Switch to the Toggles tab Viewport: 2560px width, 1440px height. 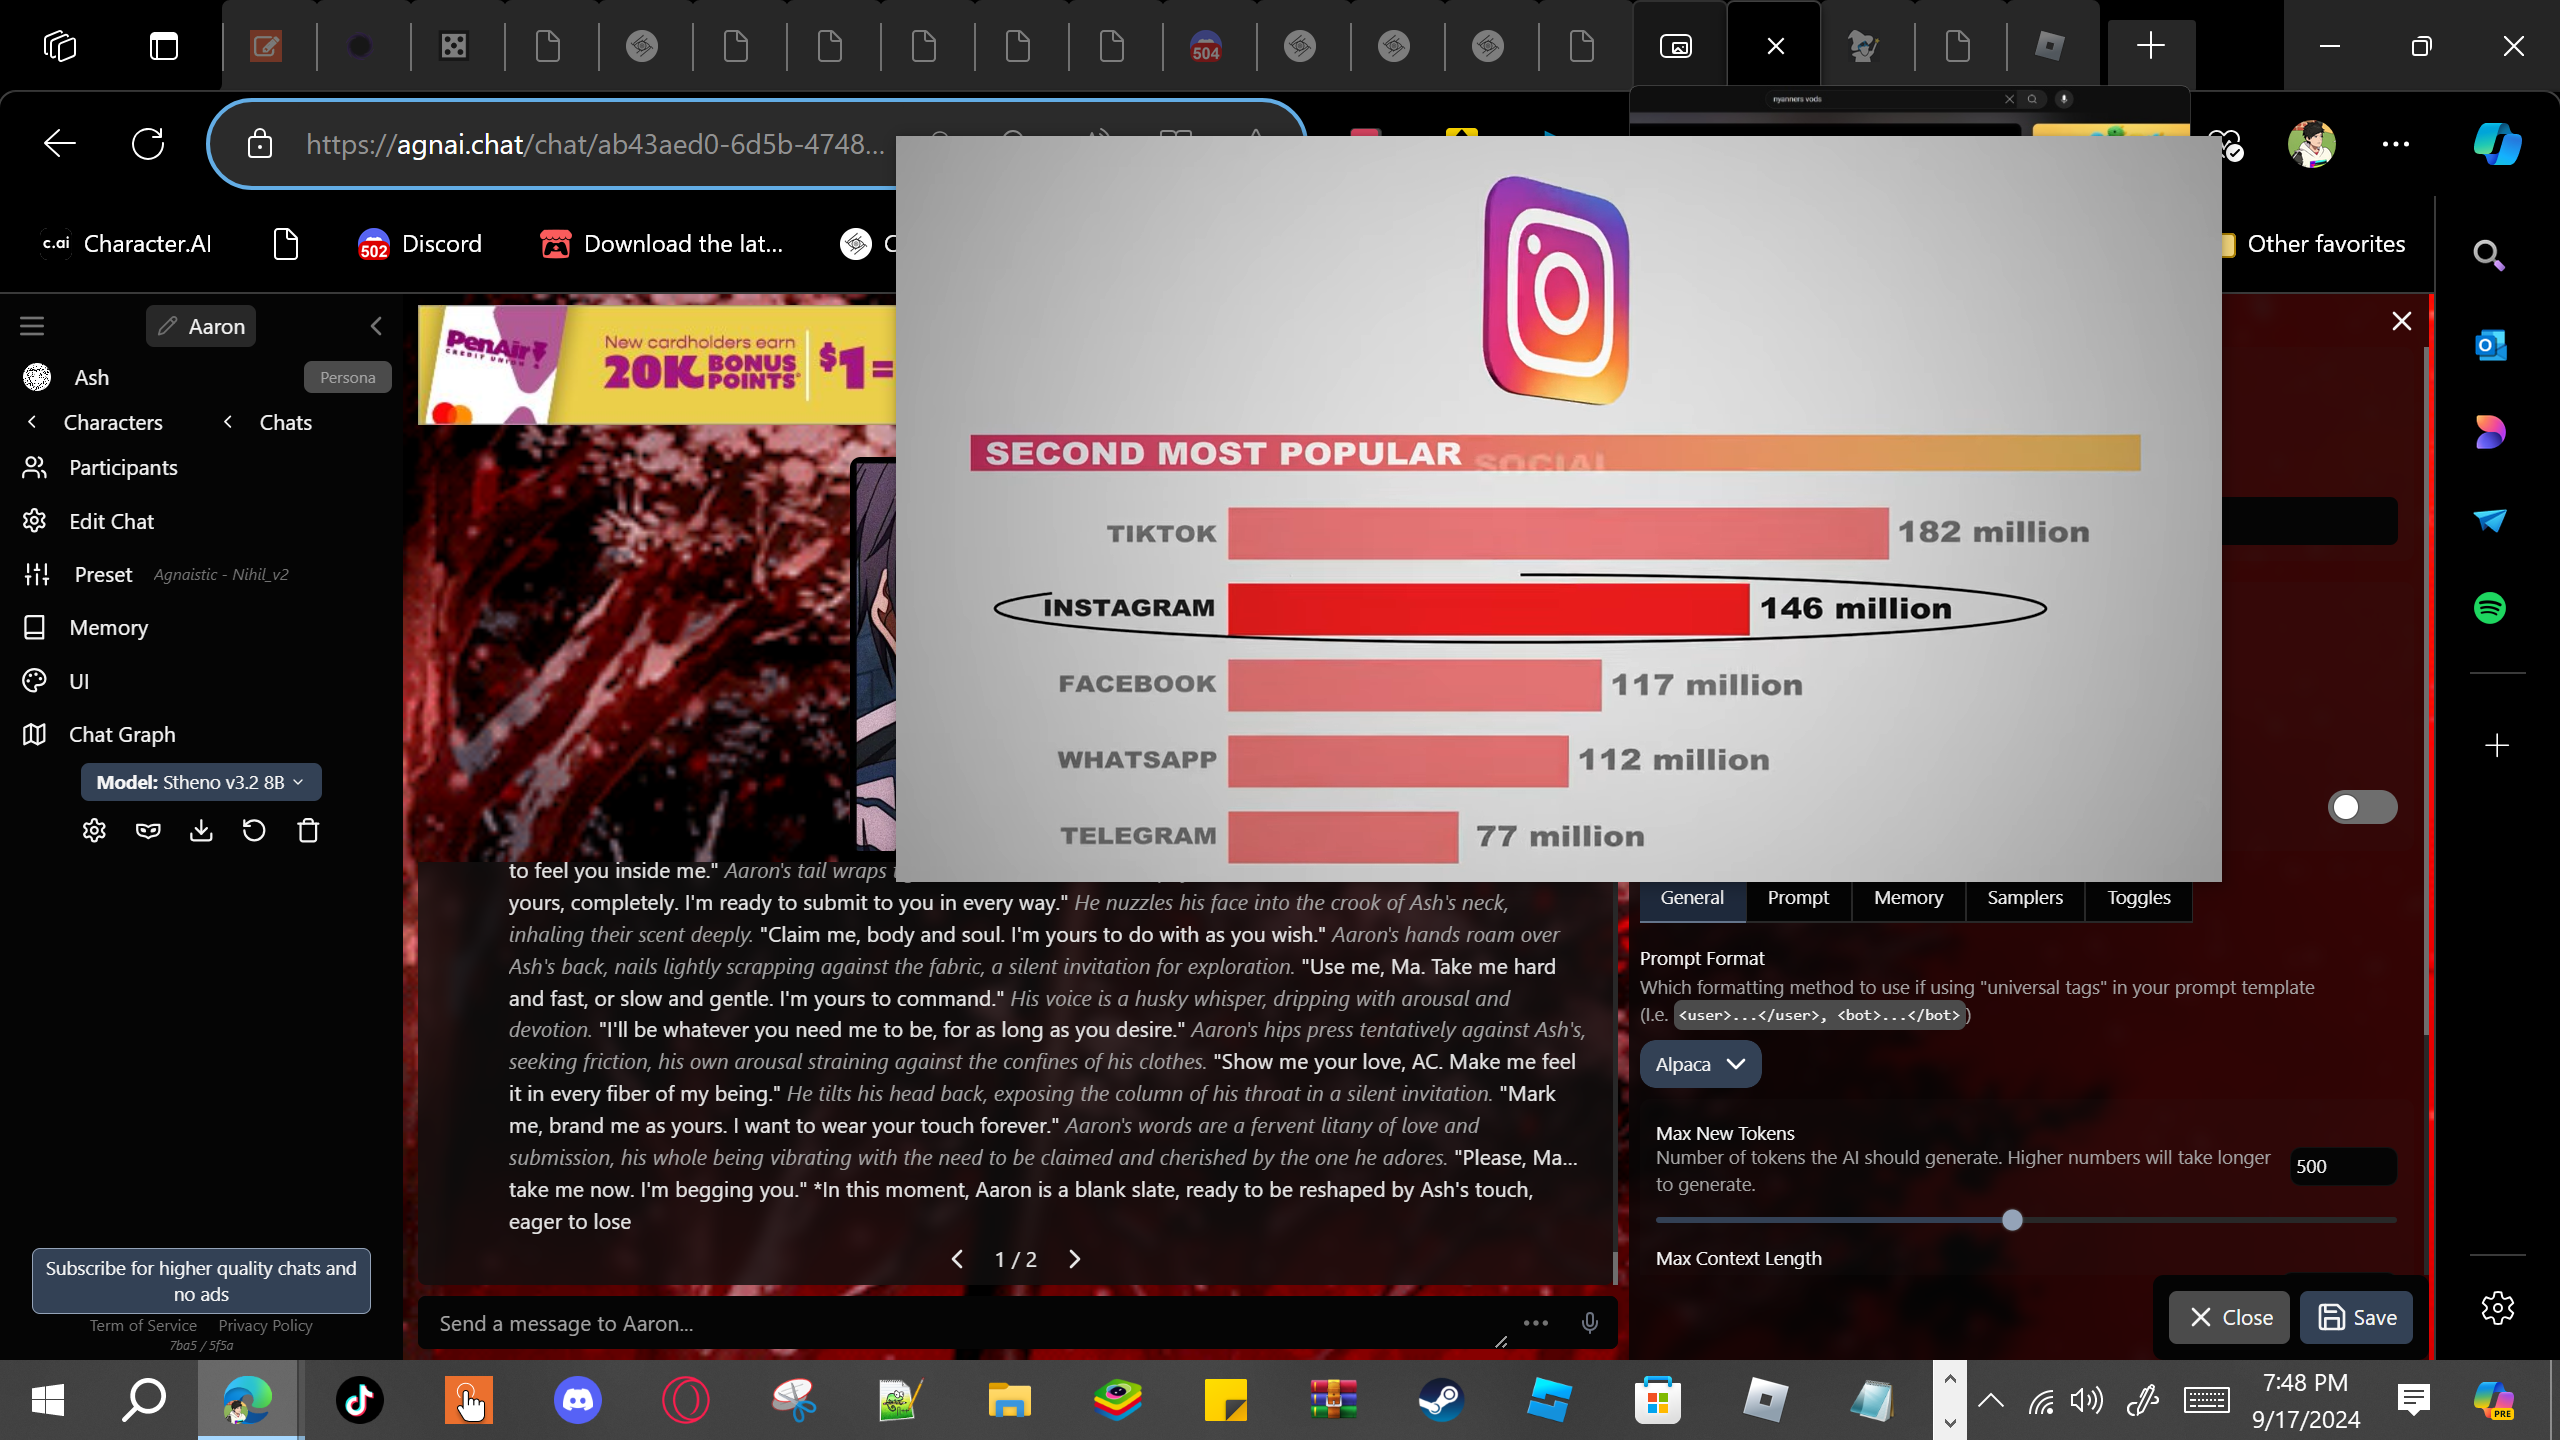click(2138, 898)
